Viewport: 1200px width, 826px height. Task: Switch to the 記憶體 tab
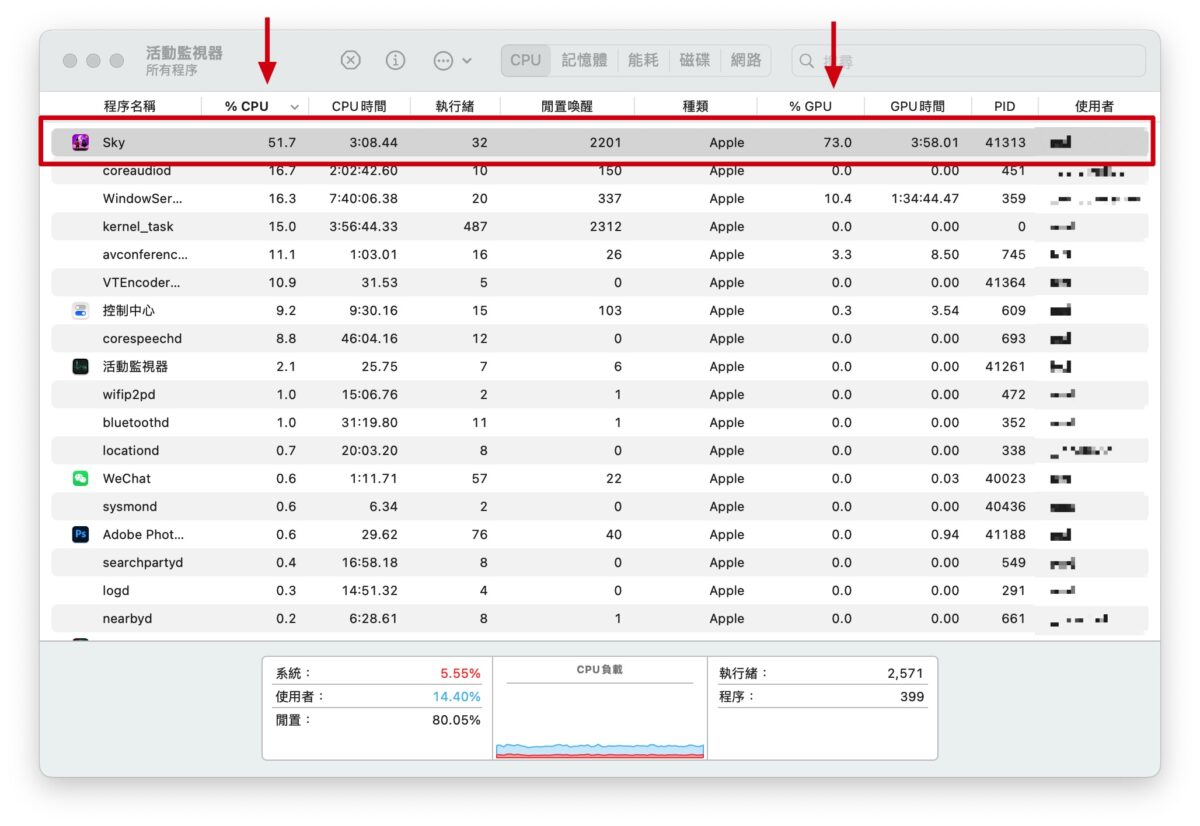(584, 60)
